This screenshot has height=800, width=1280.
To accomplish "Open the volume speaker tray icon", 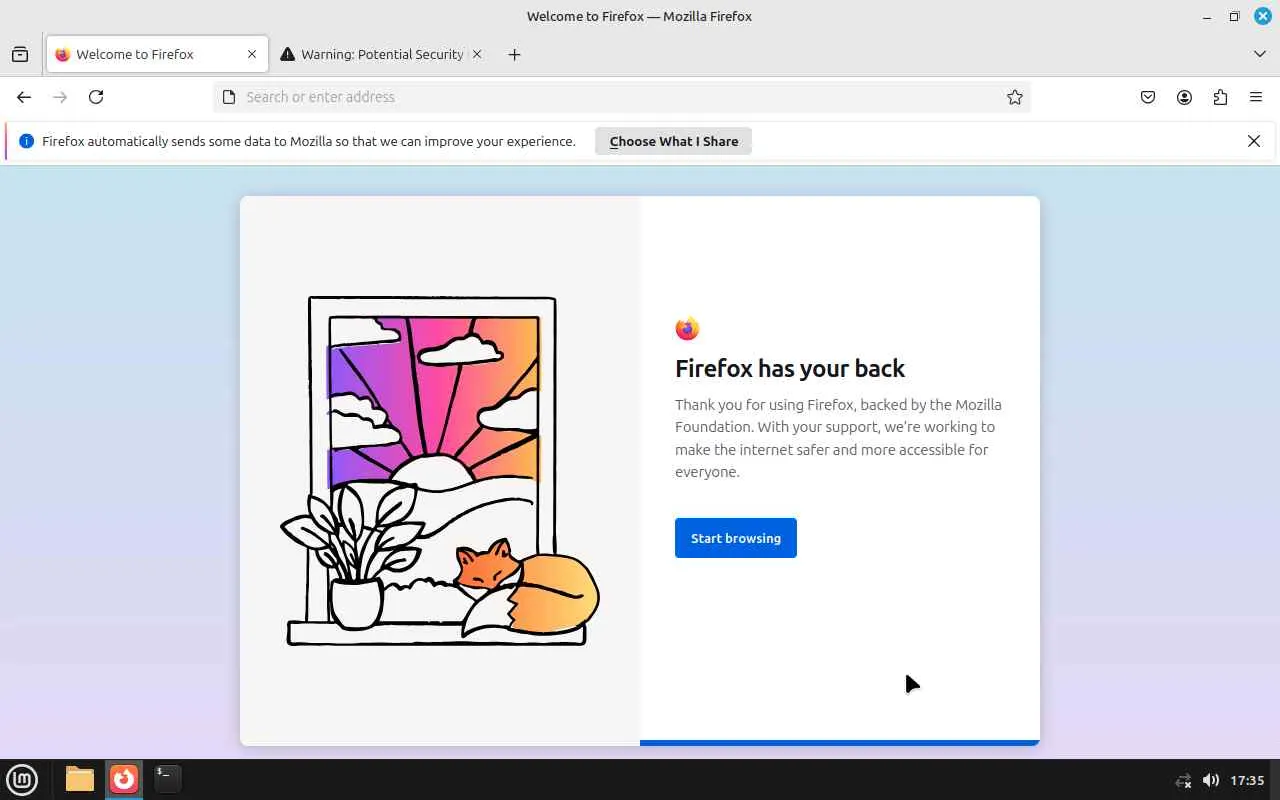I will click(1211, 780).
